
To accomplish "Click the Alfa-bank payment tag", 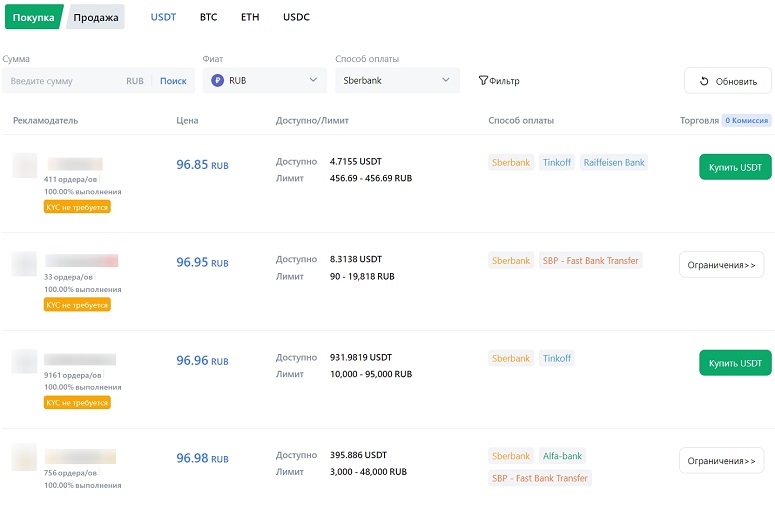I will (562, 456).
